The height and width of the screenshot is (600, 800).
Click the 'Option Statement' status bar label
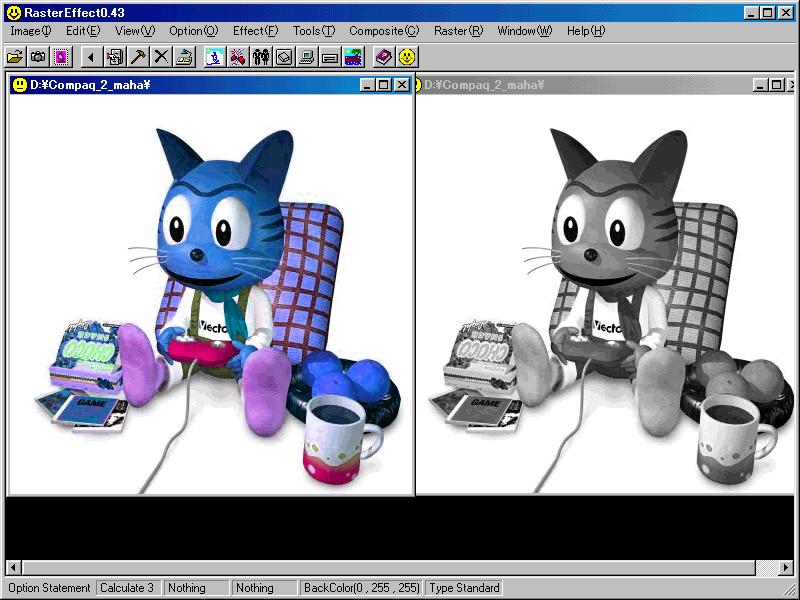click(49, 588)
